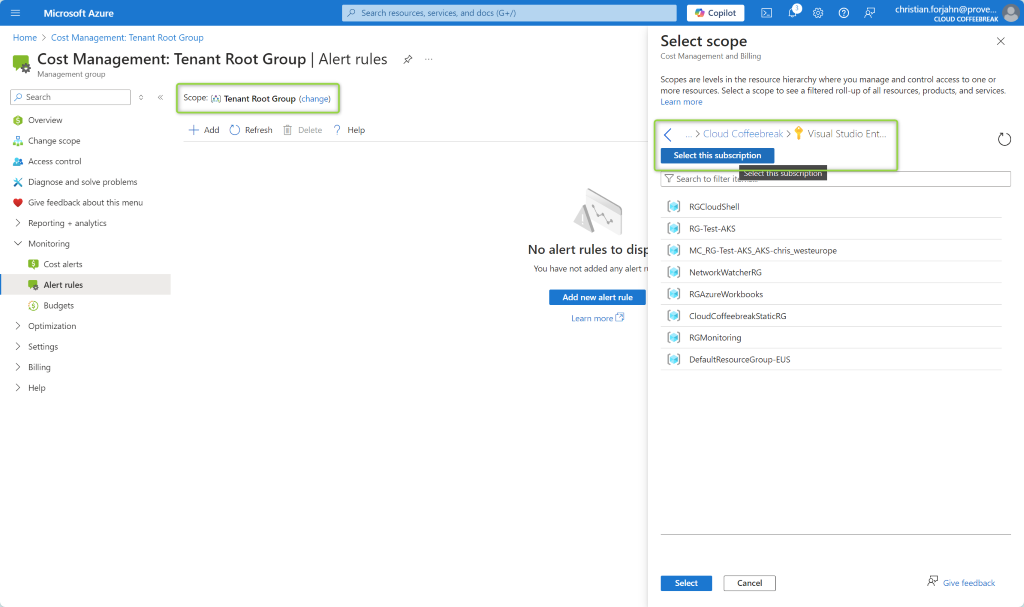Click the Select this subscription button
The height and width of the screenshot is (607, 1024).
pos(717,155)
